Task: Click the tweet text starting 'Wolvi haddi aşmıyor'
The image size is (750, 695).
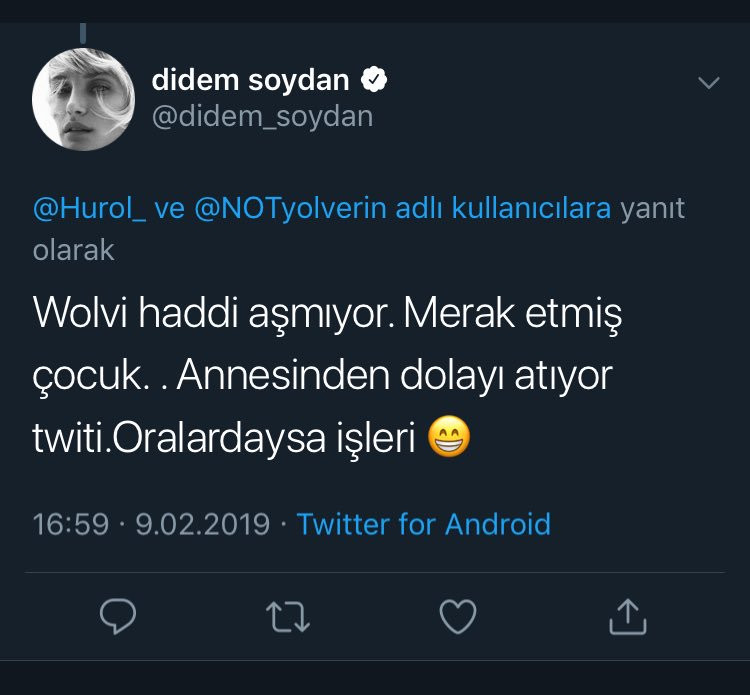Action: [327, 375]
